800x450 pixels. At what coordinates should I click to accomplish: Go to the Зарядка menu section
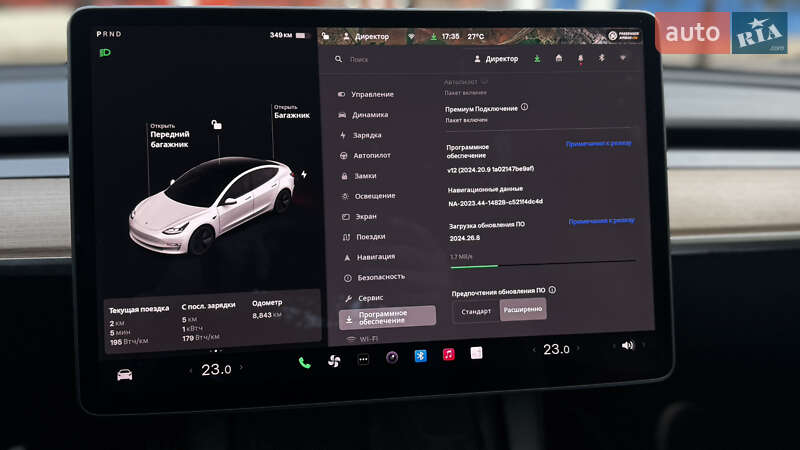[x=366, y=135]
